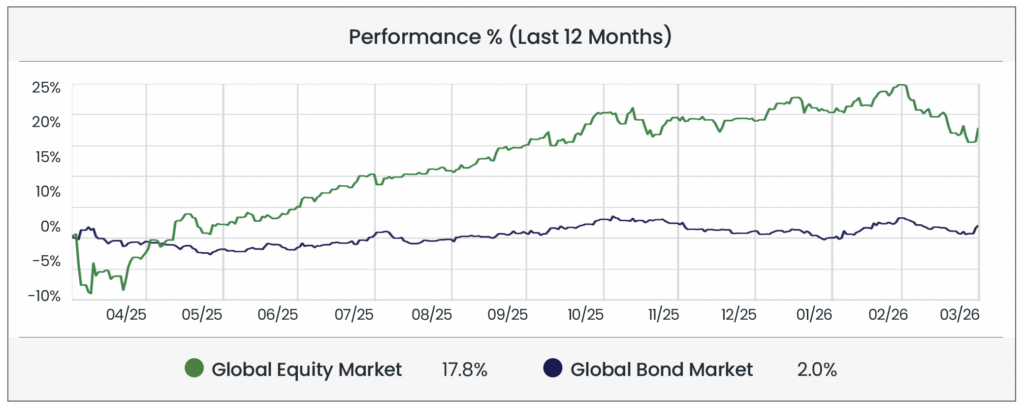Select the 07/25 date axis label
The image size is (1024, 407).
(355, 314)
